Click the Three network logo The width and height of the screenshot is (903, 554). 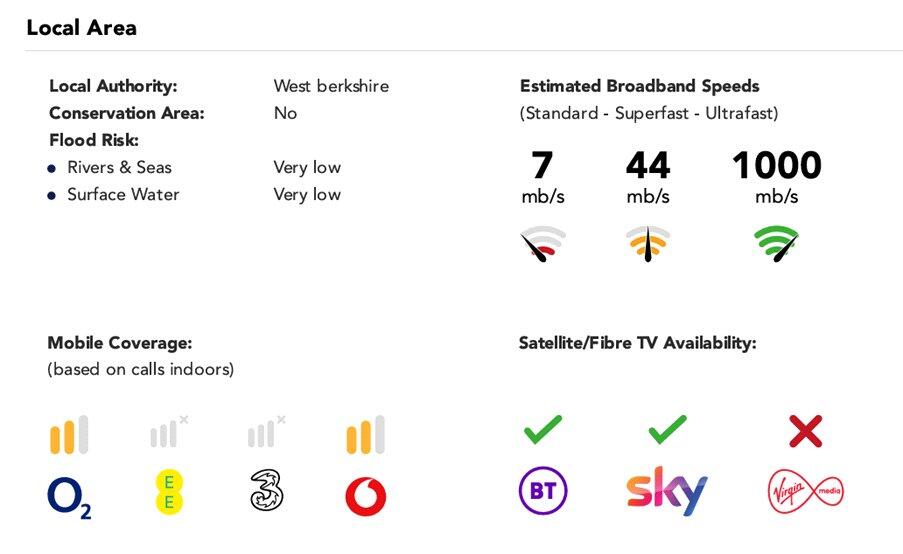[x=266, y=491]
